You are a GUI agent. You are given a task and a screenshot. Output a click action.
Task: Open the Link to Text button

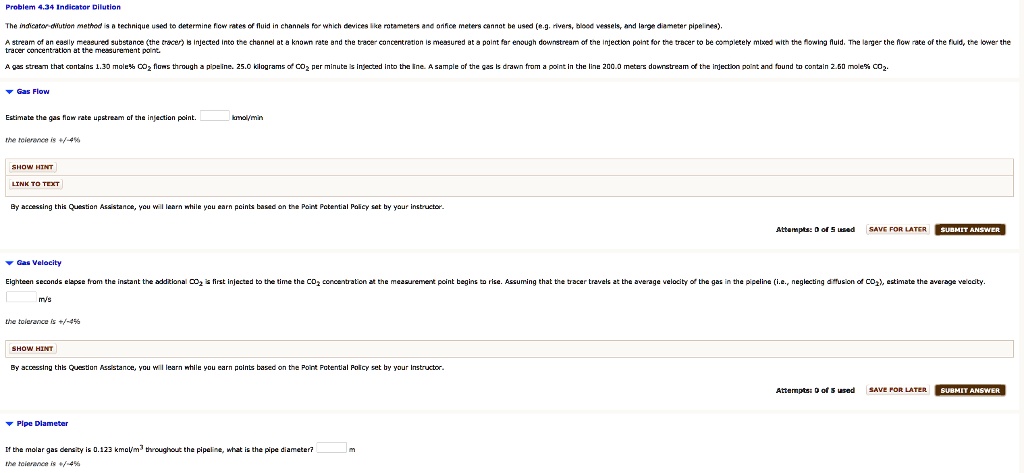(x=36, y=184)
